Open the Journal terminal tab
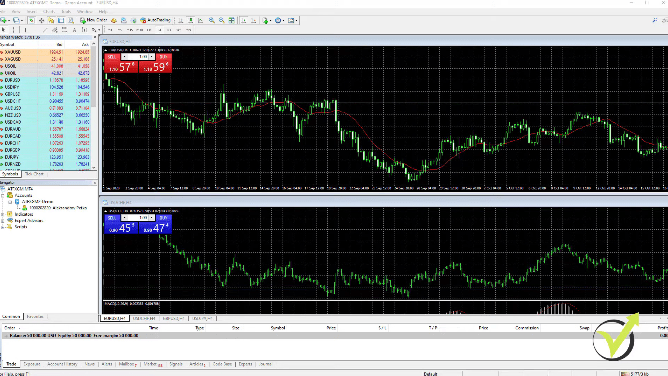This screenshot has width=668, height=376. point(265,365)
